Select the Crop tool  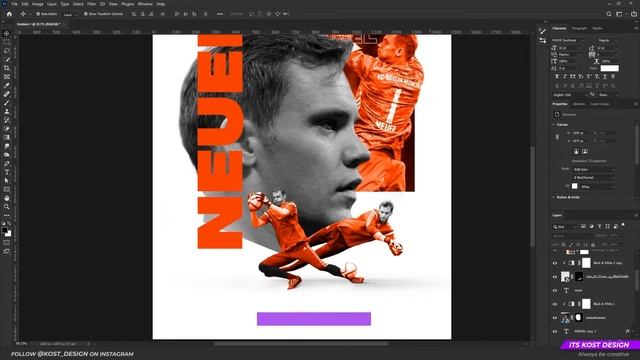tap(7, 68)
